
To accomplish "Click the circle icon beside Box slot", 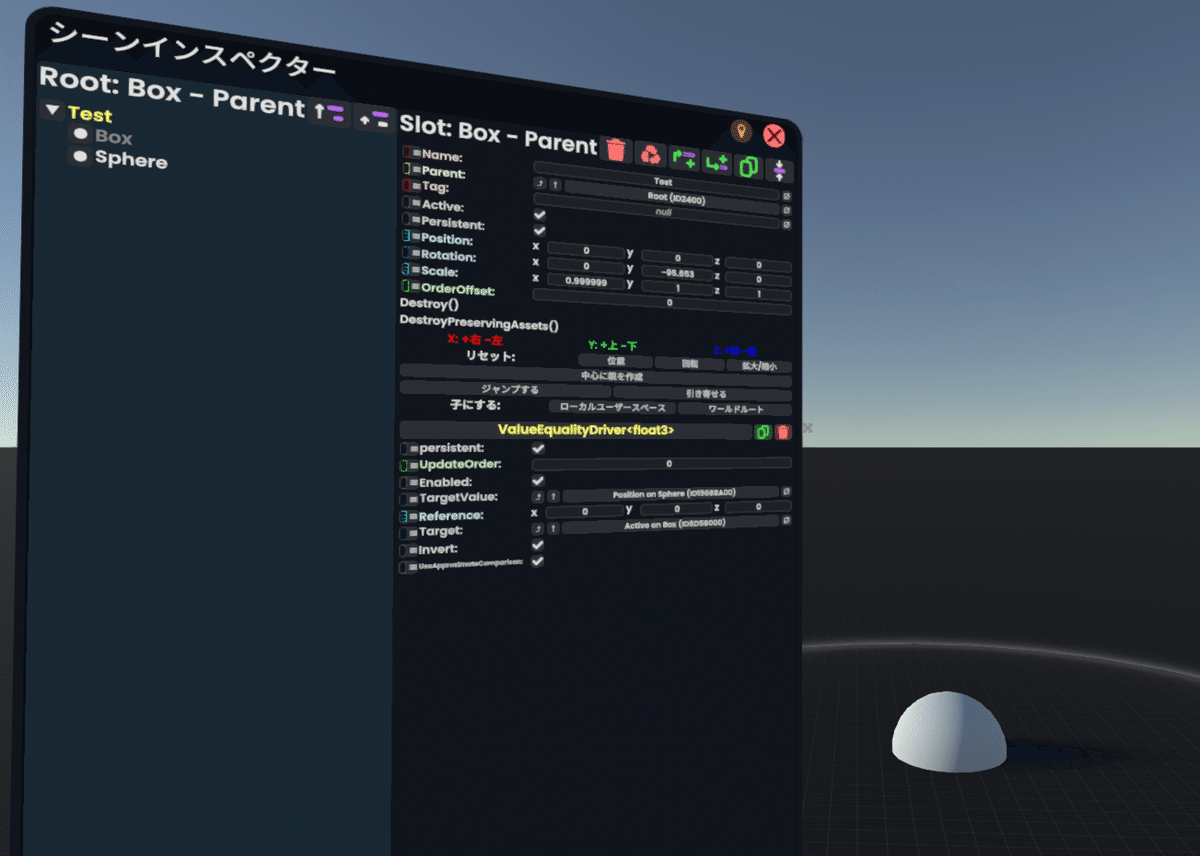I will pyautogui.click(x=80, y=134).
